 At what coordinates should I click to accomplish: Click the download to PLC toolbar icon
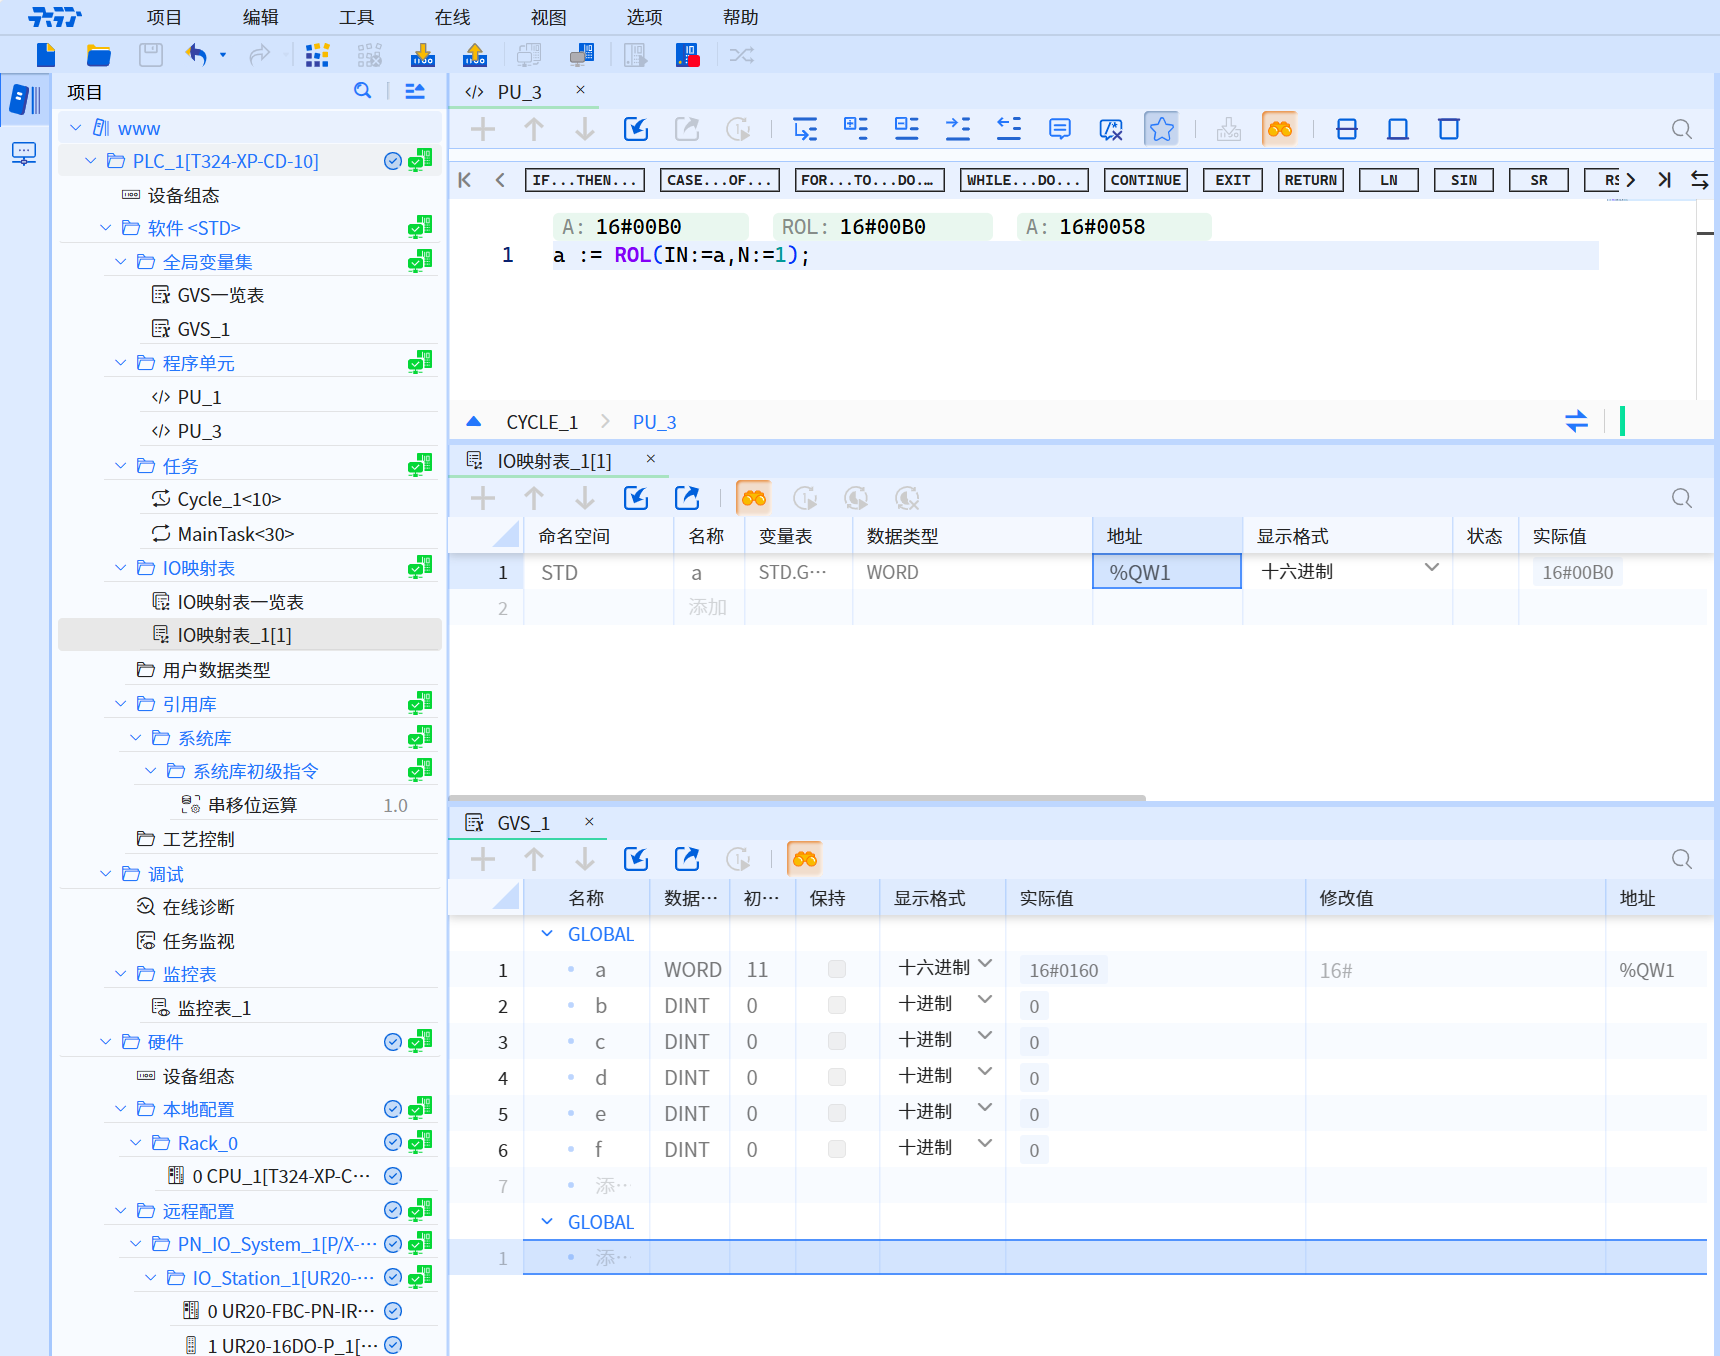[423, 55]
